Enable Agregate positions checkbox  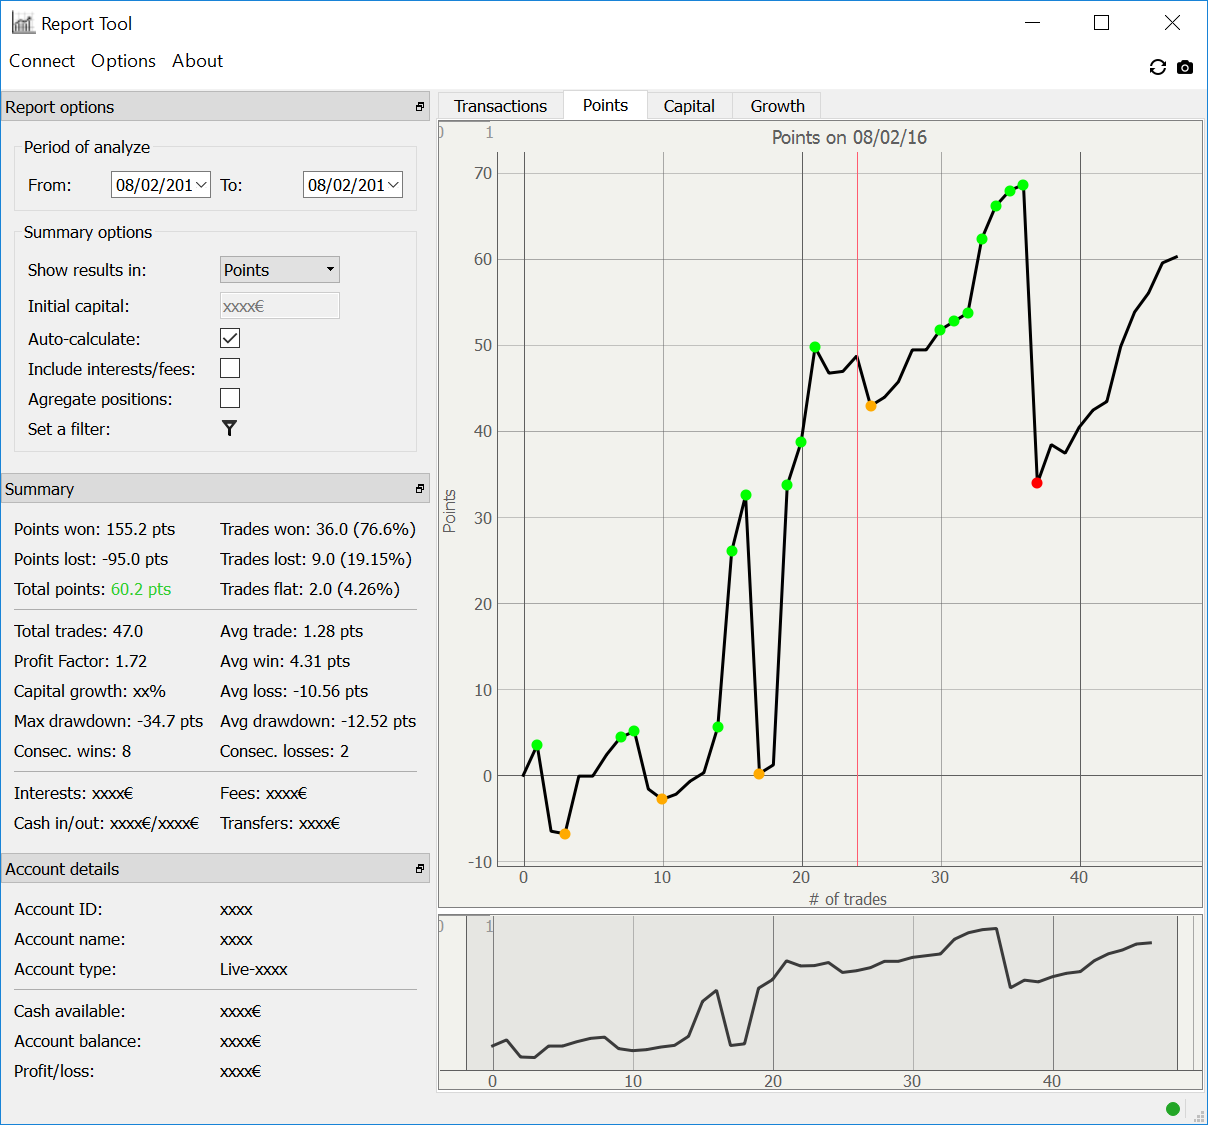(230, 398)
